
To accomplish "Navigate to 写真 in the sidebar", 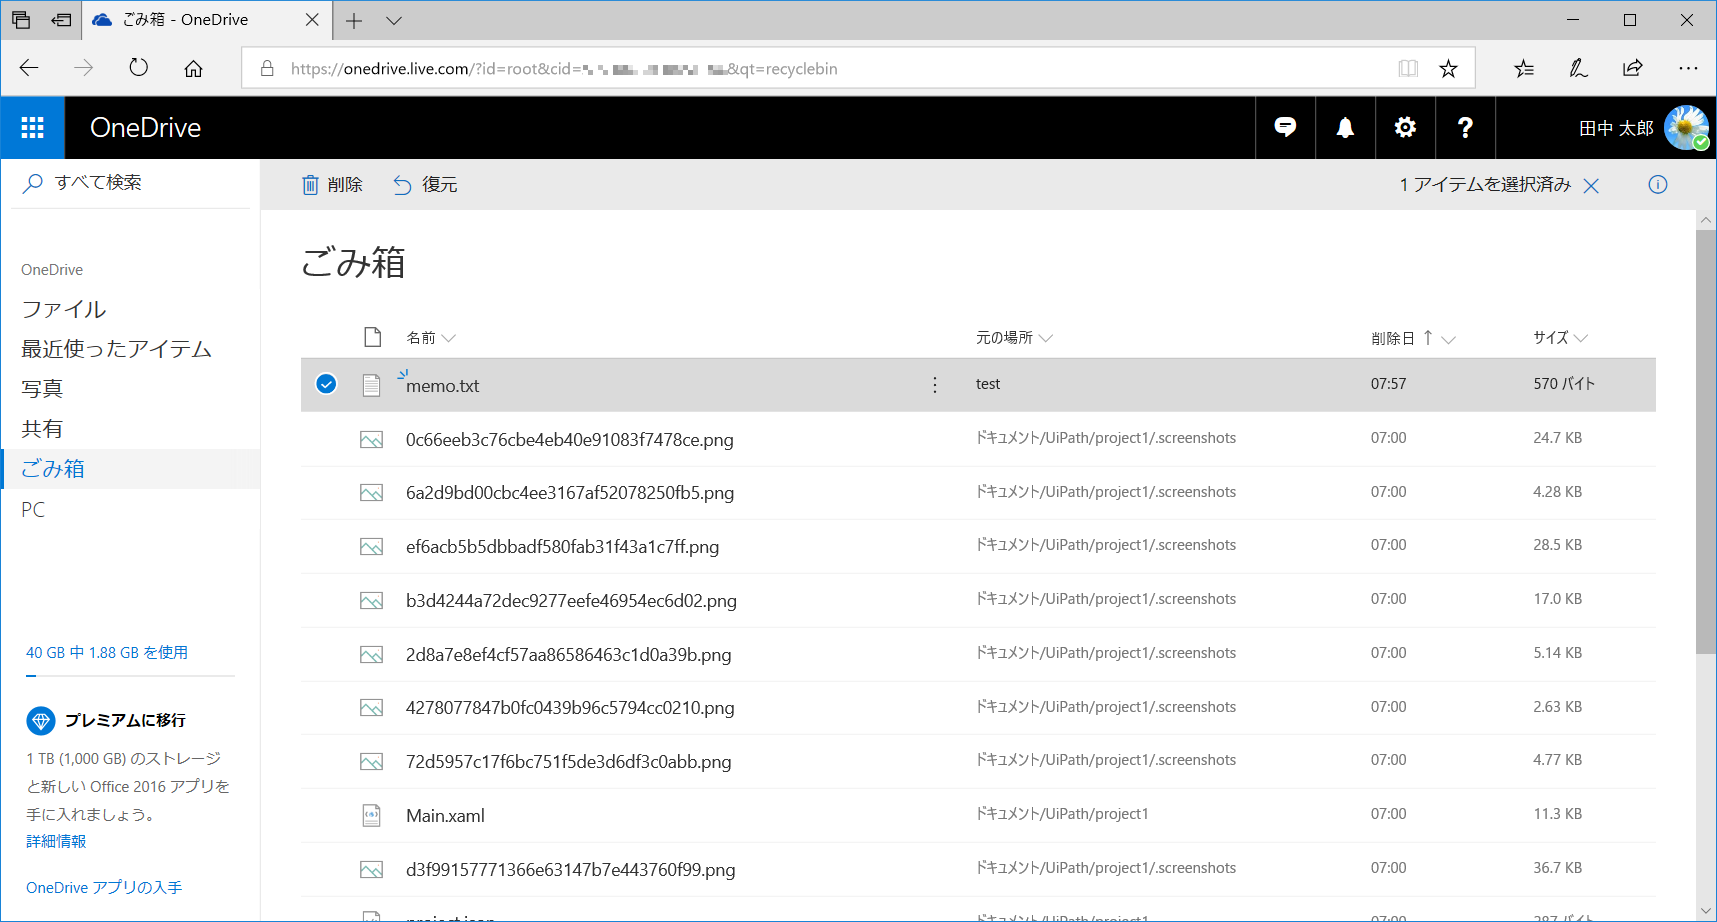I will coord(43,388).
